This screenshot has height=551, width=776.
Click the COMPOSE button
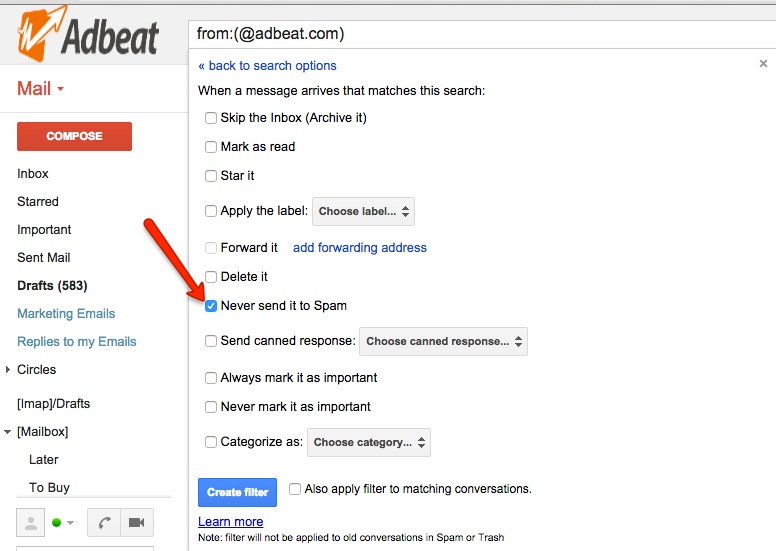click(x=74, y=136)
